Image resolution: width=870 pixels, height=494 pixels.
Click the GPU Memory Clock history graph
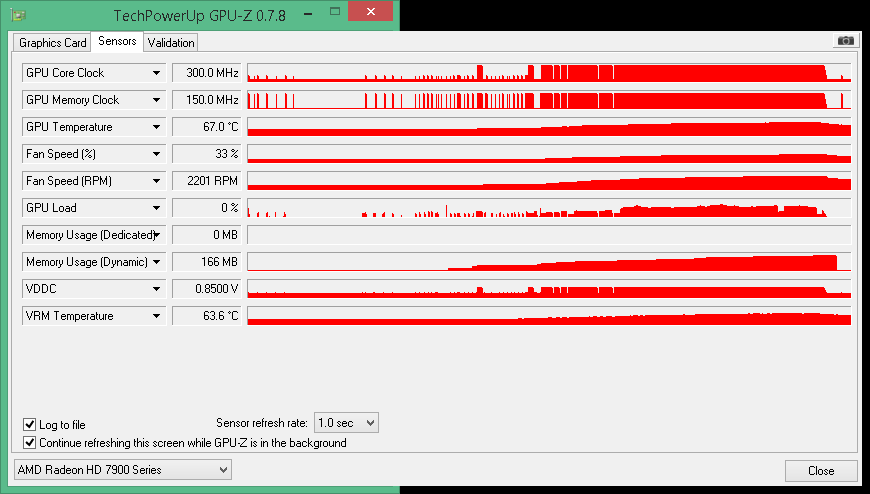(x=549, y=100)
